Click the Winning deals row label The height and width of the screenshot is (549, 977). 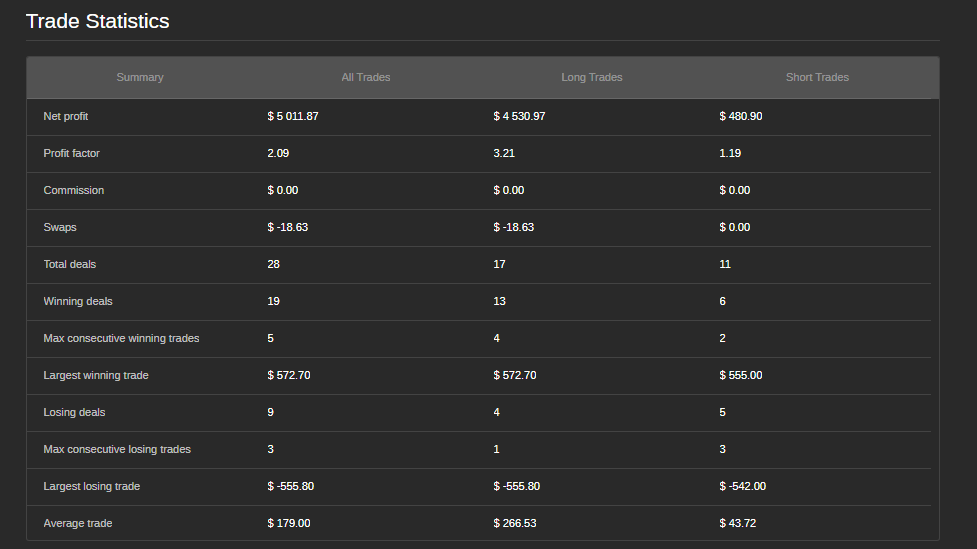click(x=78, y=301)
